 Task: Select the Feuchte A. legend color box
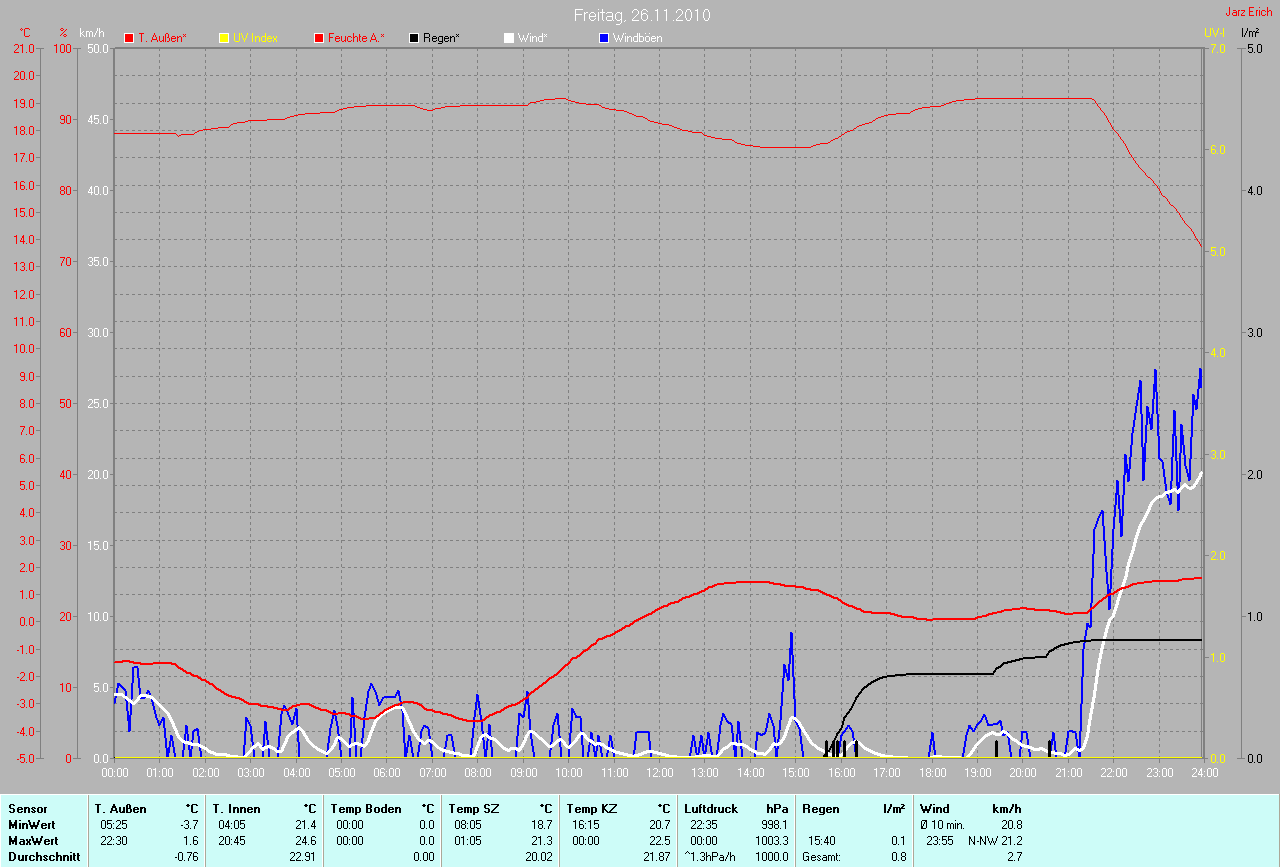click(319, 38)
